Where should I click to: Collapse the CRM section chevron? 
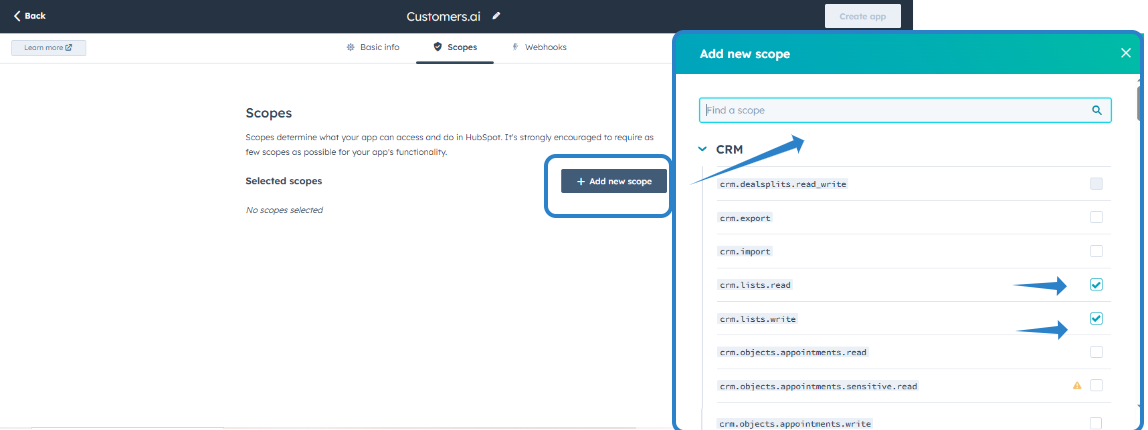703,149
